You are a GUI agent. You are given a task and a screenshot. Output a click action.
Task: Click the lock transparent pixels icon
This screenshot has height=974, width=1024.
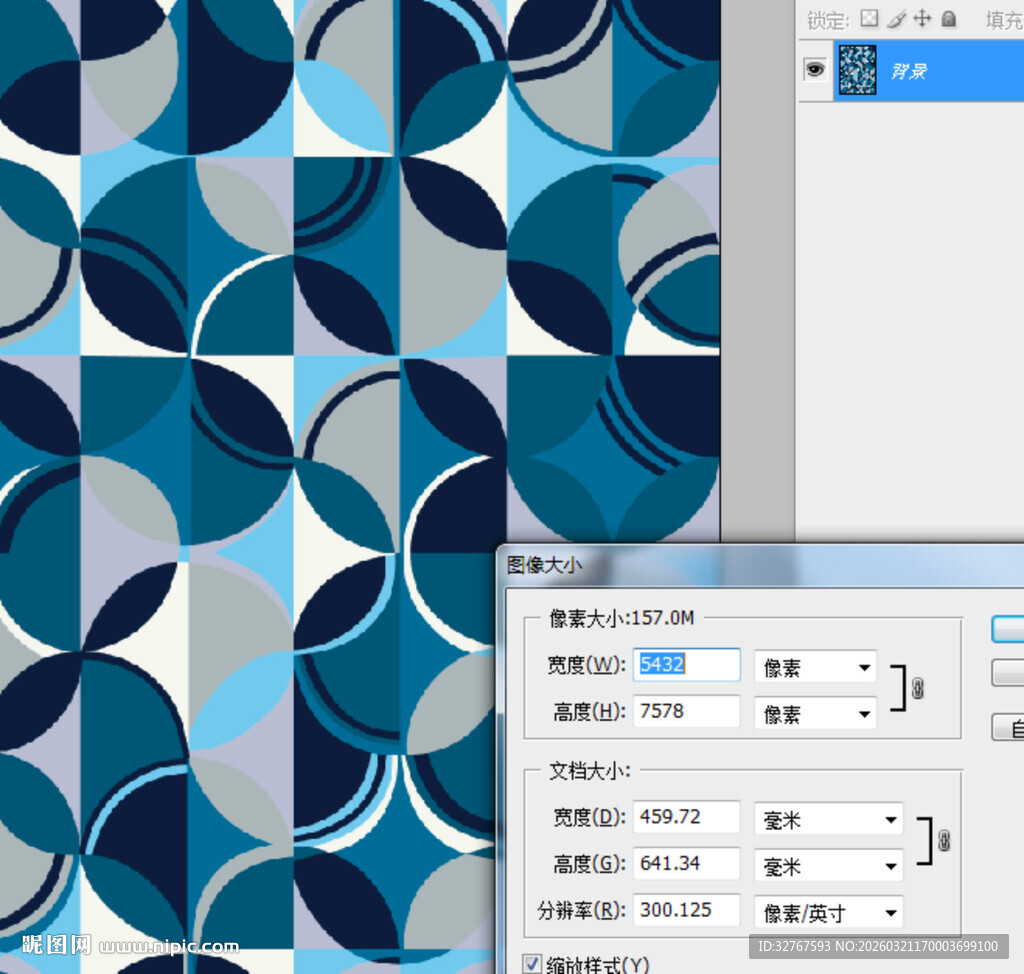[x=869, y=19]
